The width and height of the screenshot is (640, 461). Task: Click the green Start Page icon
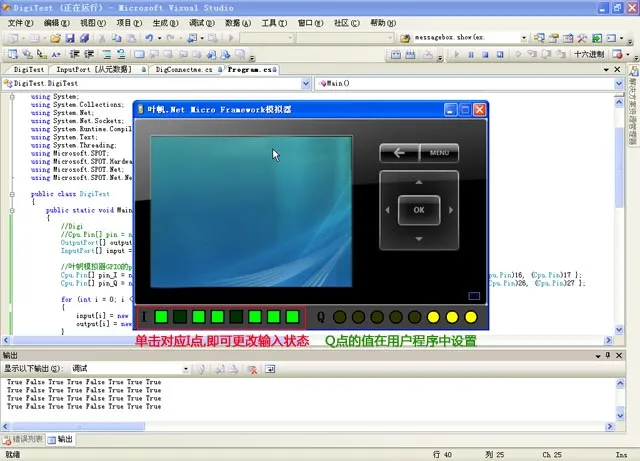coord(597,38)
